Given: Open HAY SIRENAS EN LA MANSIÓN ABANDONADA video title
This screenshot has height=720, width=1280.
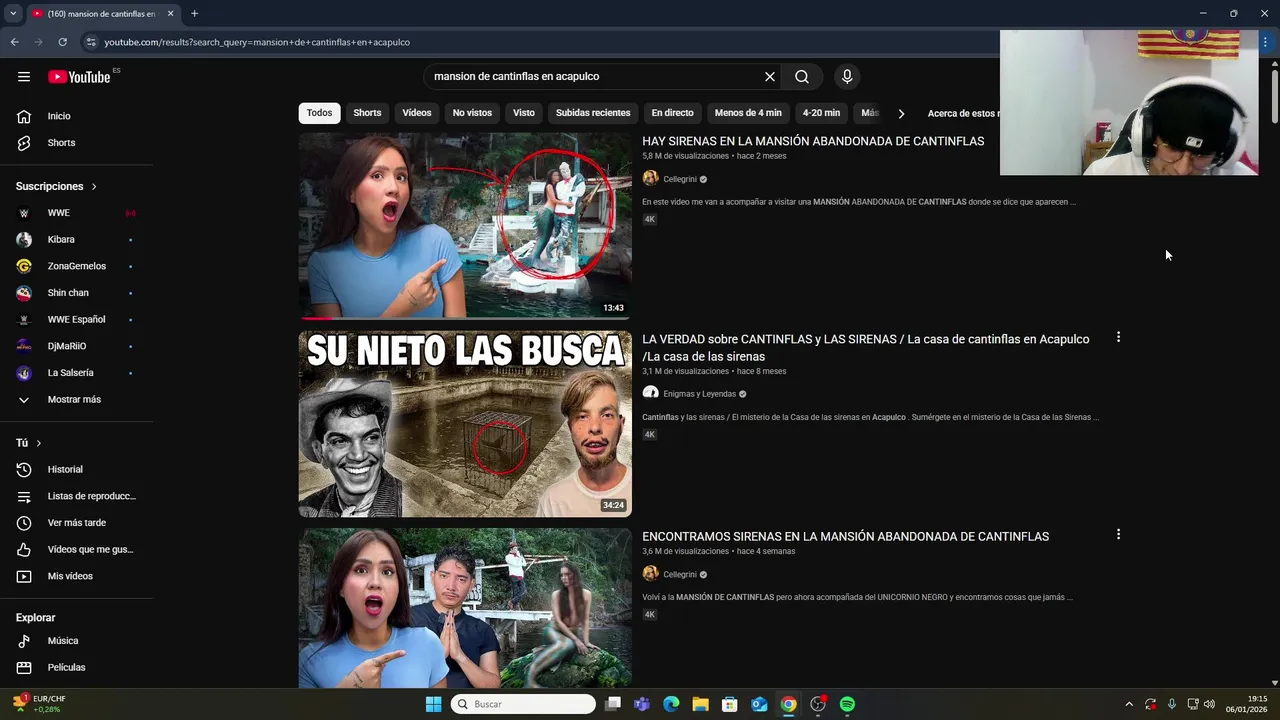Looking at the screenshot, I should point(813,141).
